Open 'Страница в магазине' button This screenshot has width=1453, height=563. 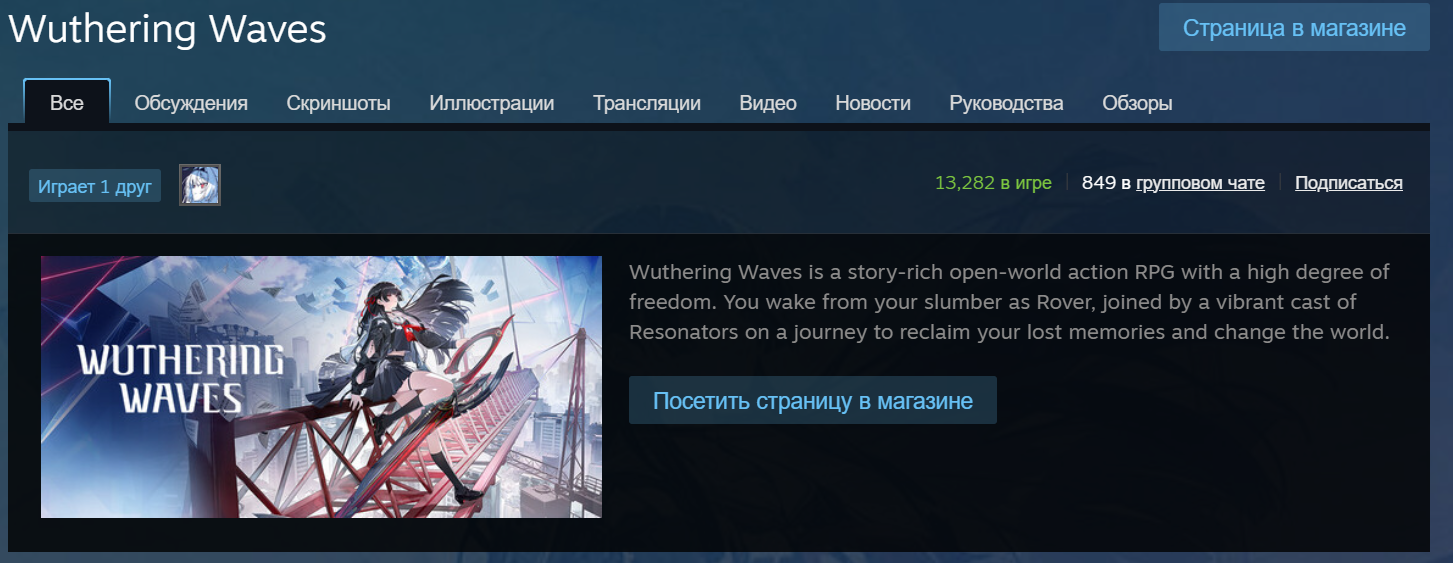click(x=1294, y=28)
